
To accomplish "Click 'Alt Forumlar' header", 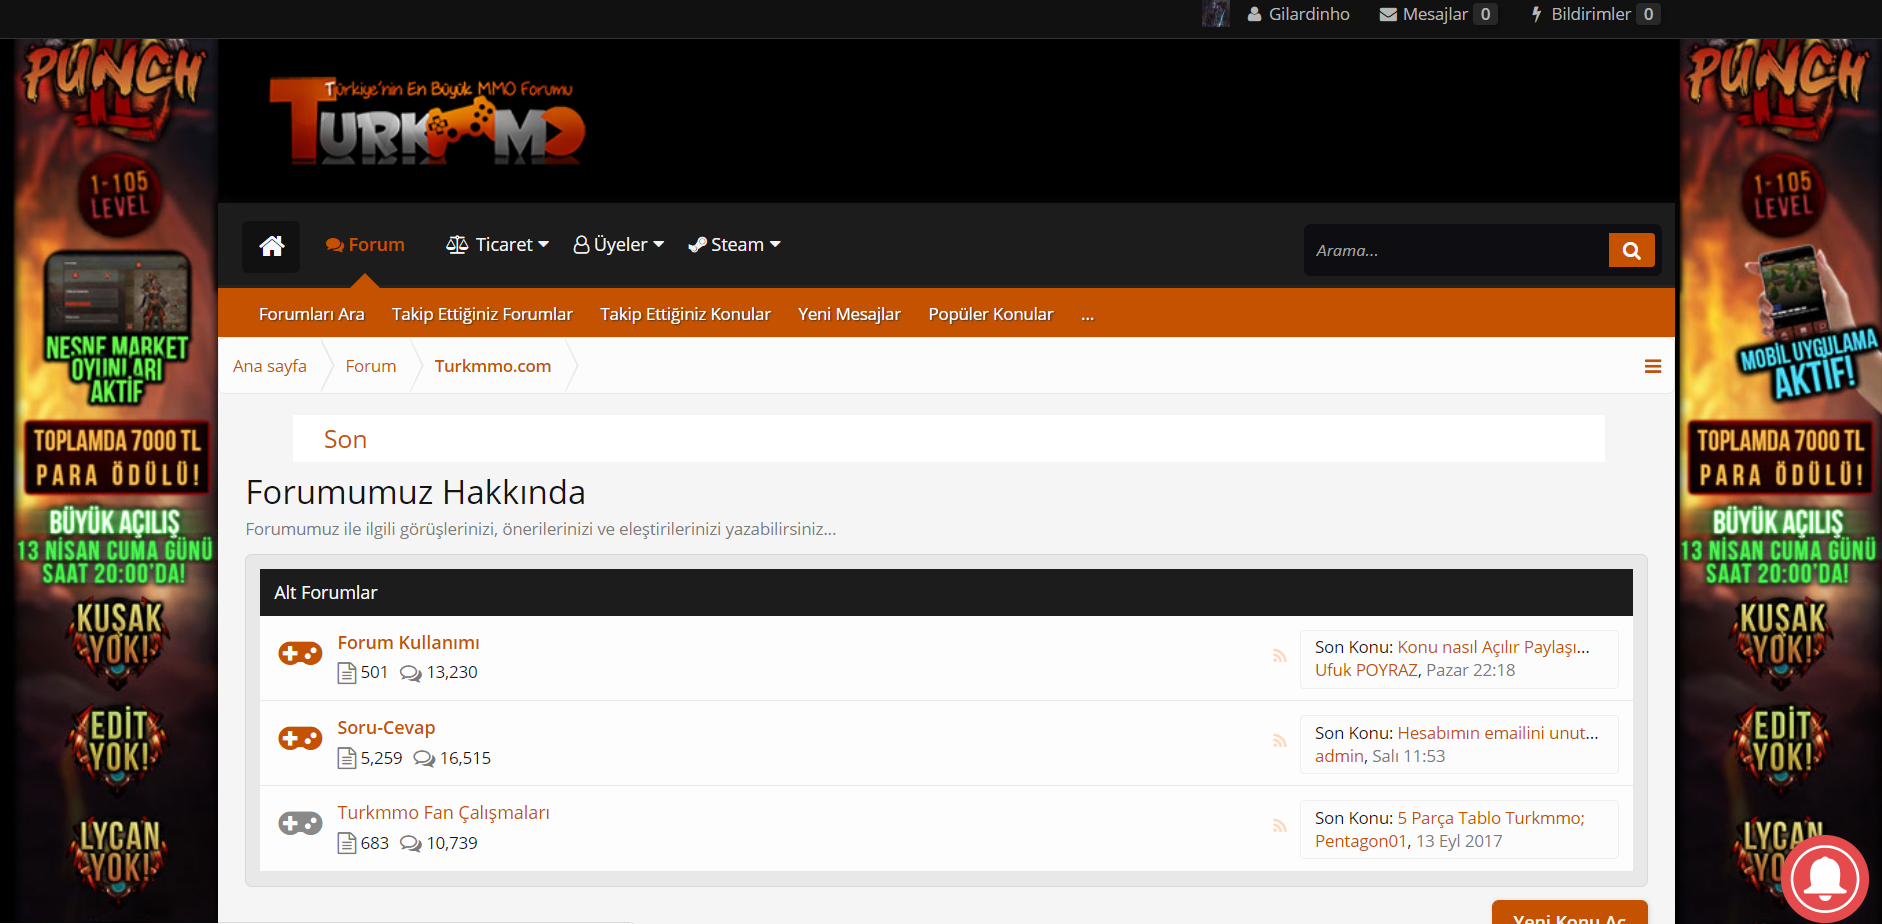I will 326,593.
